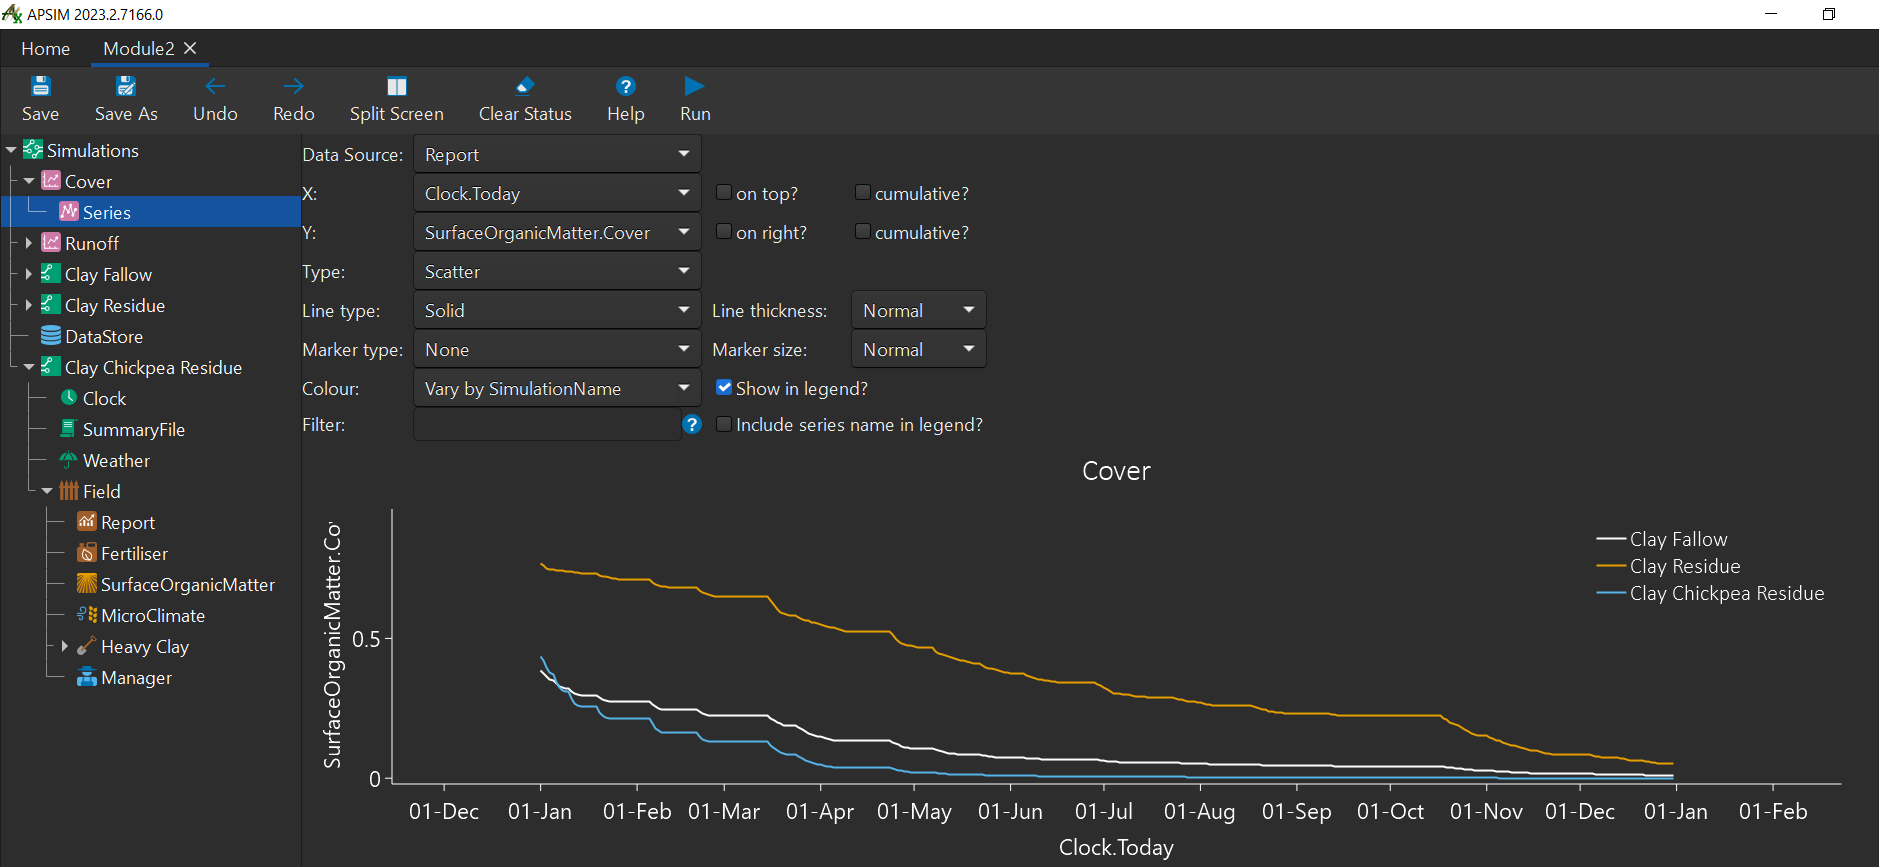Uncheck 'Show in legend?' checkbox
This screenshot has width=1879, height=867.
click(x=724, y=388)
